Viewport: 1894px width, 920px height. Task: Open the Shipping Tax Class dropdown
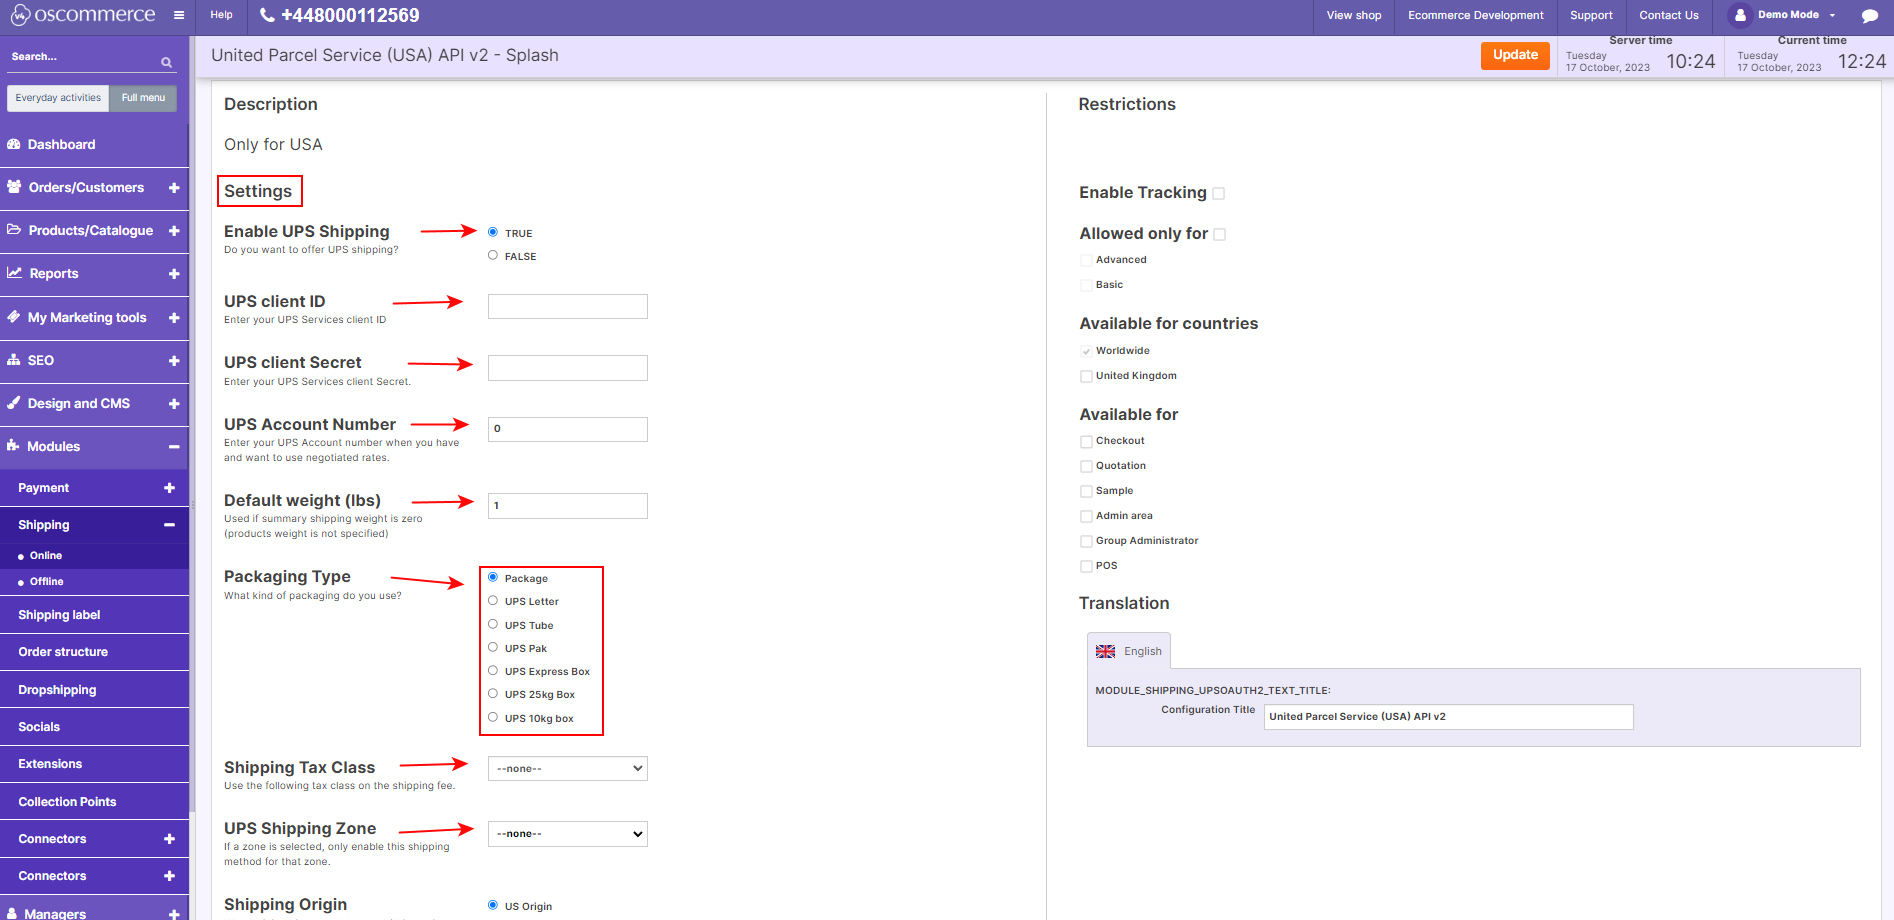pyautogui.click(x=568, y=768)
